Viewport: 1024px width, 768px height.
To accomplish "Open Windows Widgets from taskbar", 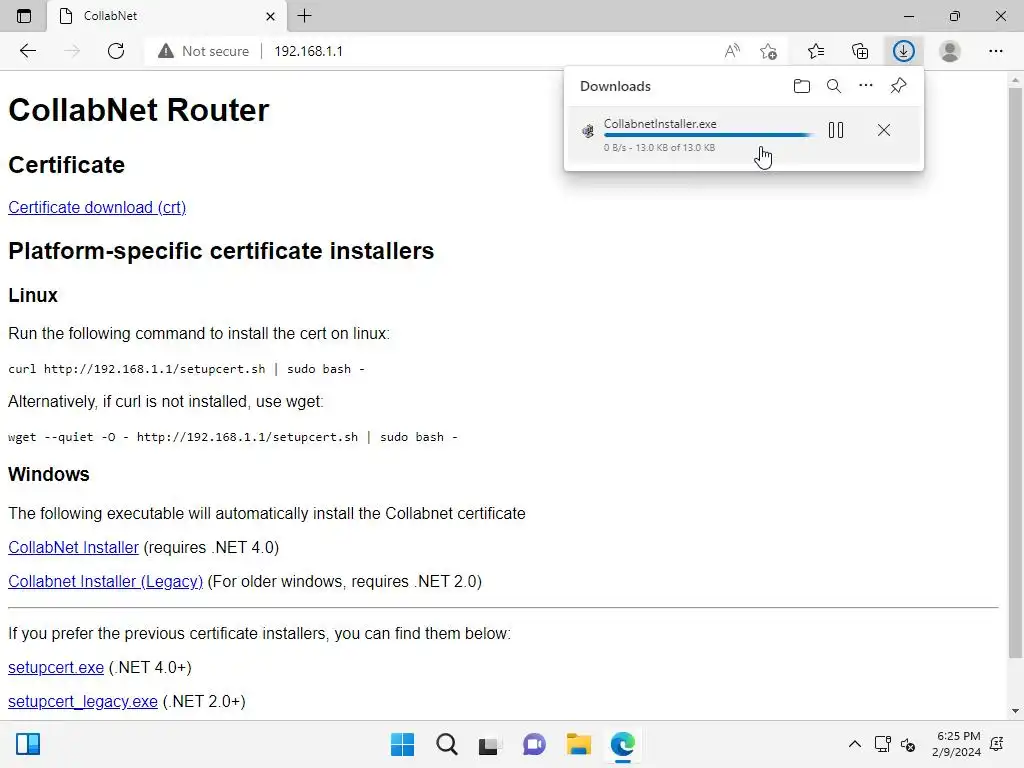I will tap(28, 744).
